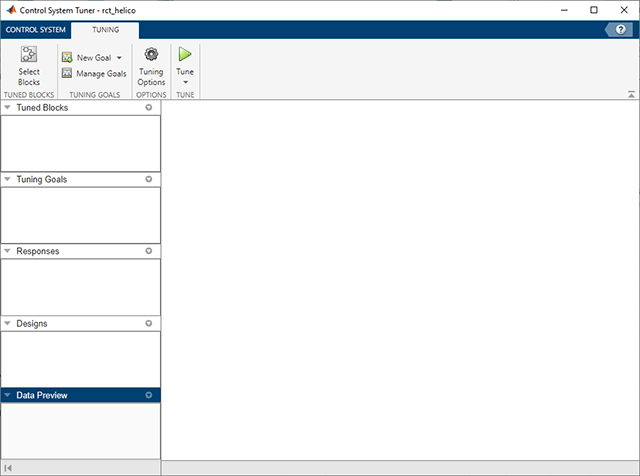
Task: Collapse the Tuning Goals panel
Action: click(x=8, y=179)
